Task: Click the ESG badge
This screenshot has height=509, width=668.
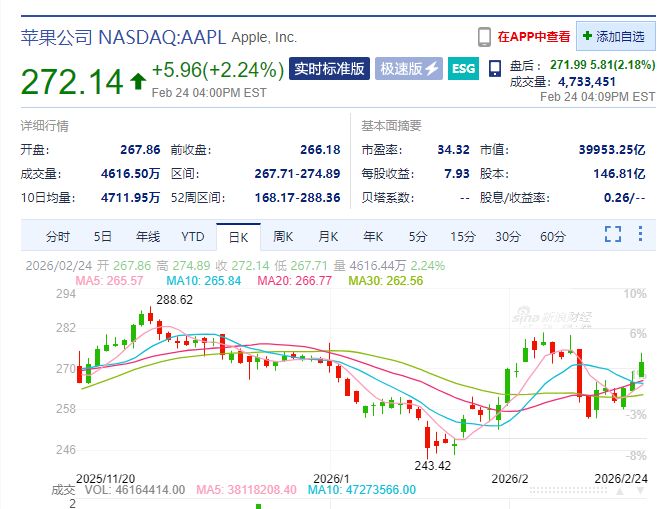Action: tap(463, 69)
